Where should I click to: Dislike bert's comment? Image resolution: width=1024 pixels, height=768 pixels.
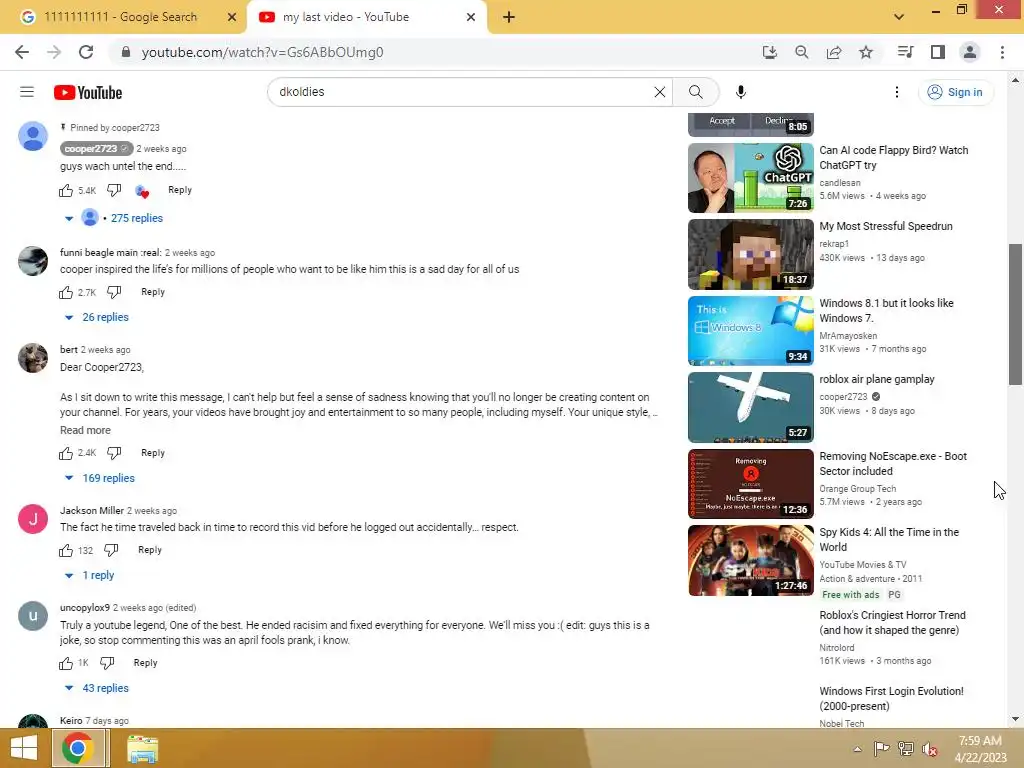click(x=114, y=453)
